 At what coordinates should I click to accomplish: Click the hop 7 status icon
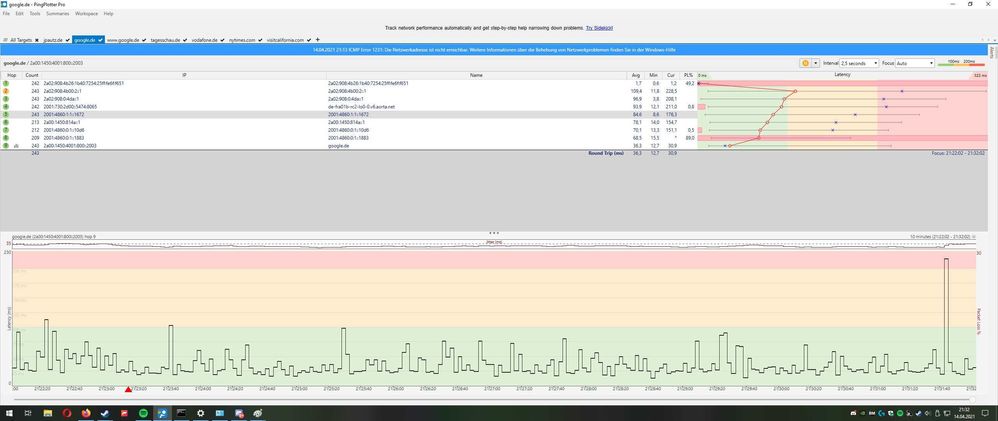point(6,129)
